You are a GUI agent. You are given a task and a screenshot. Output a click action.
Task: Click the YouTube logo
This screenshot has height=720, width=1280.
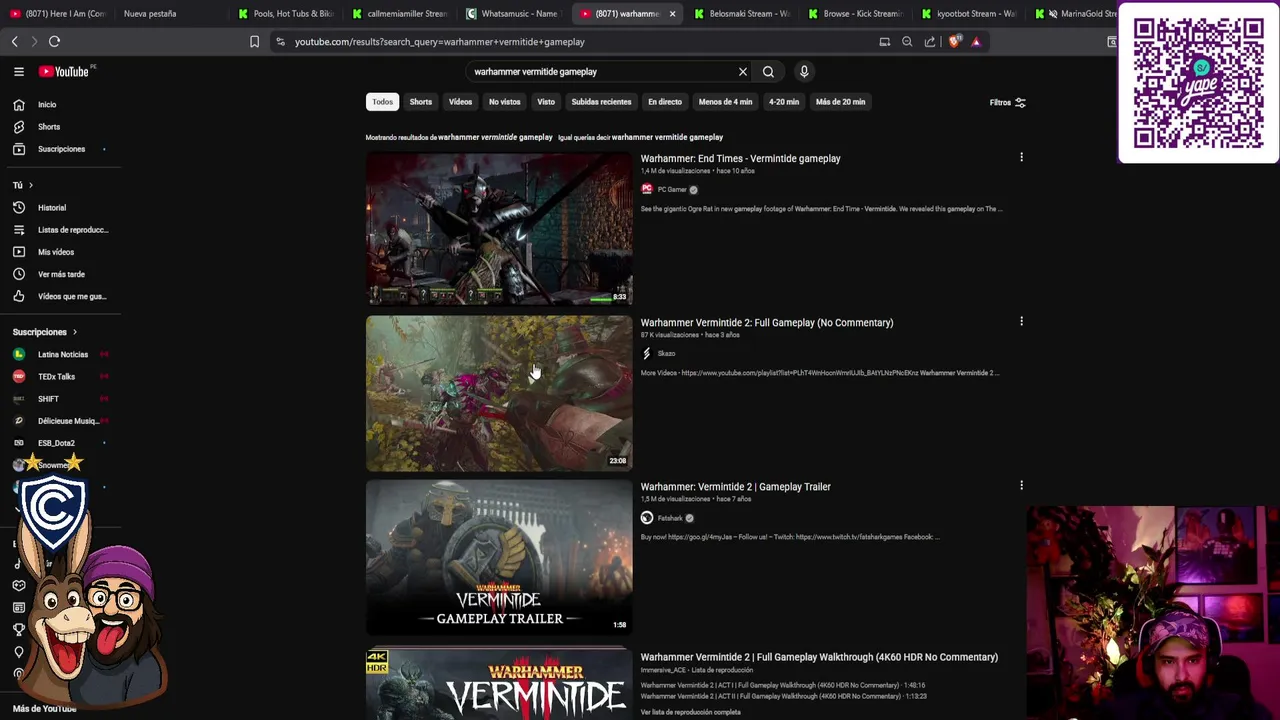coord(64,71)
